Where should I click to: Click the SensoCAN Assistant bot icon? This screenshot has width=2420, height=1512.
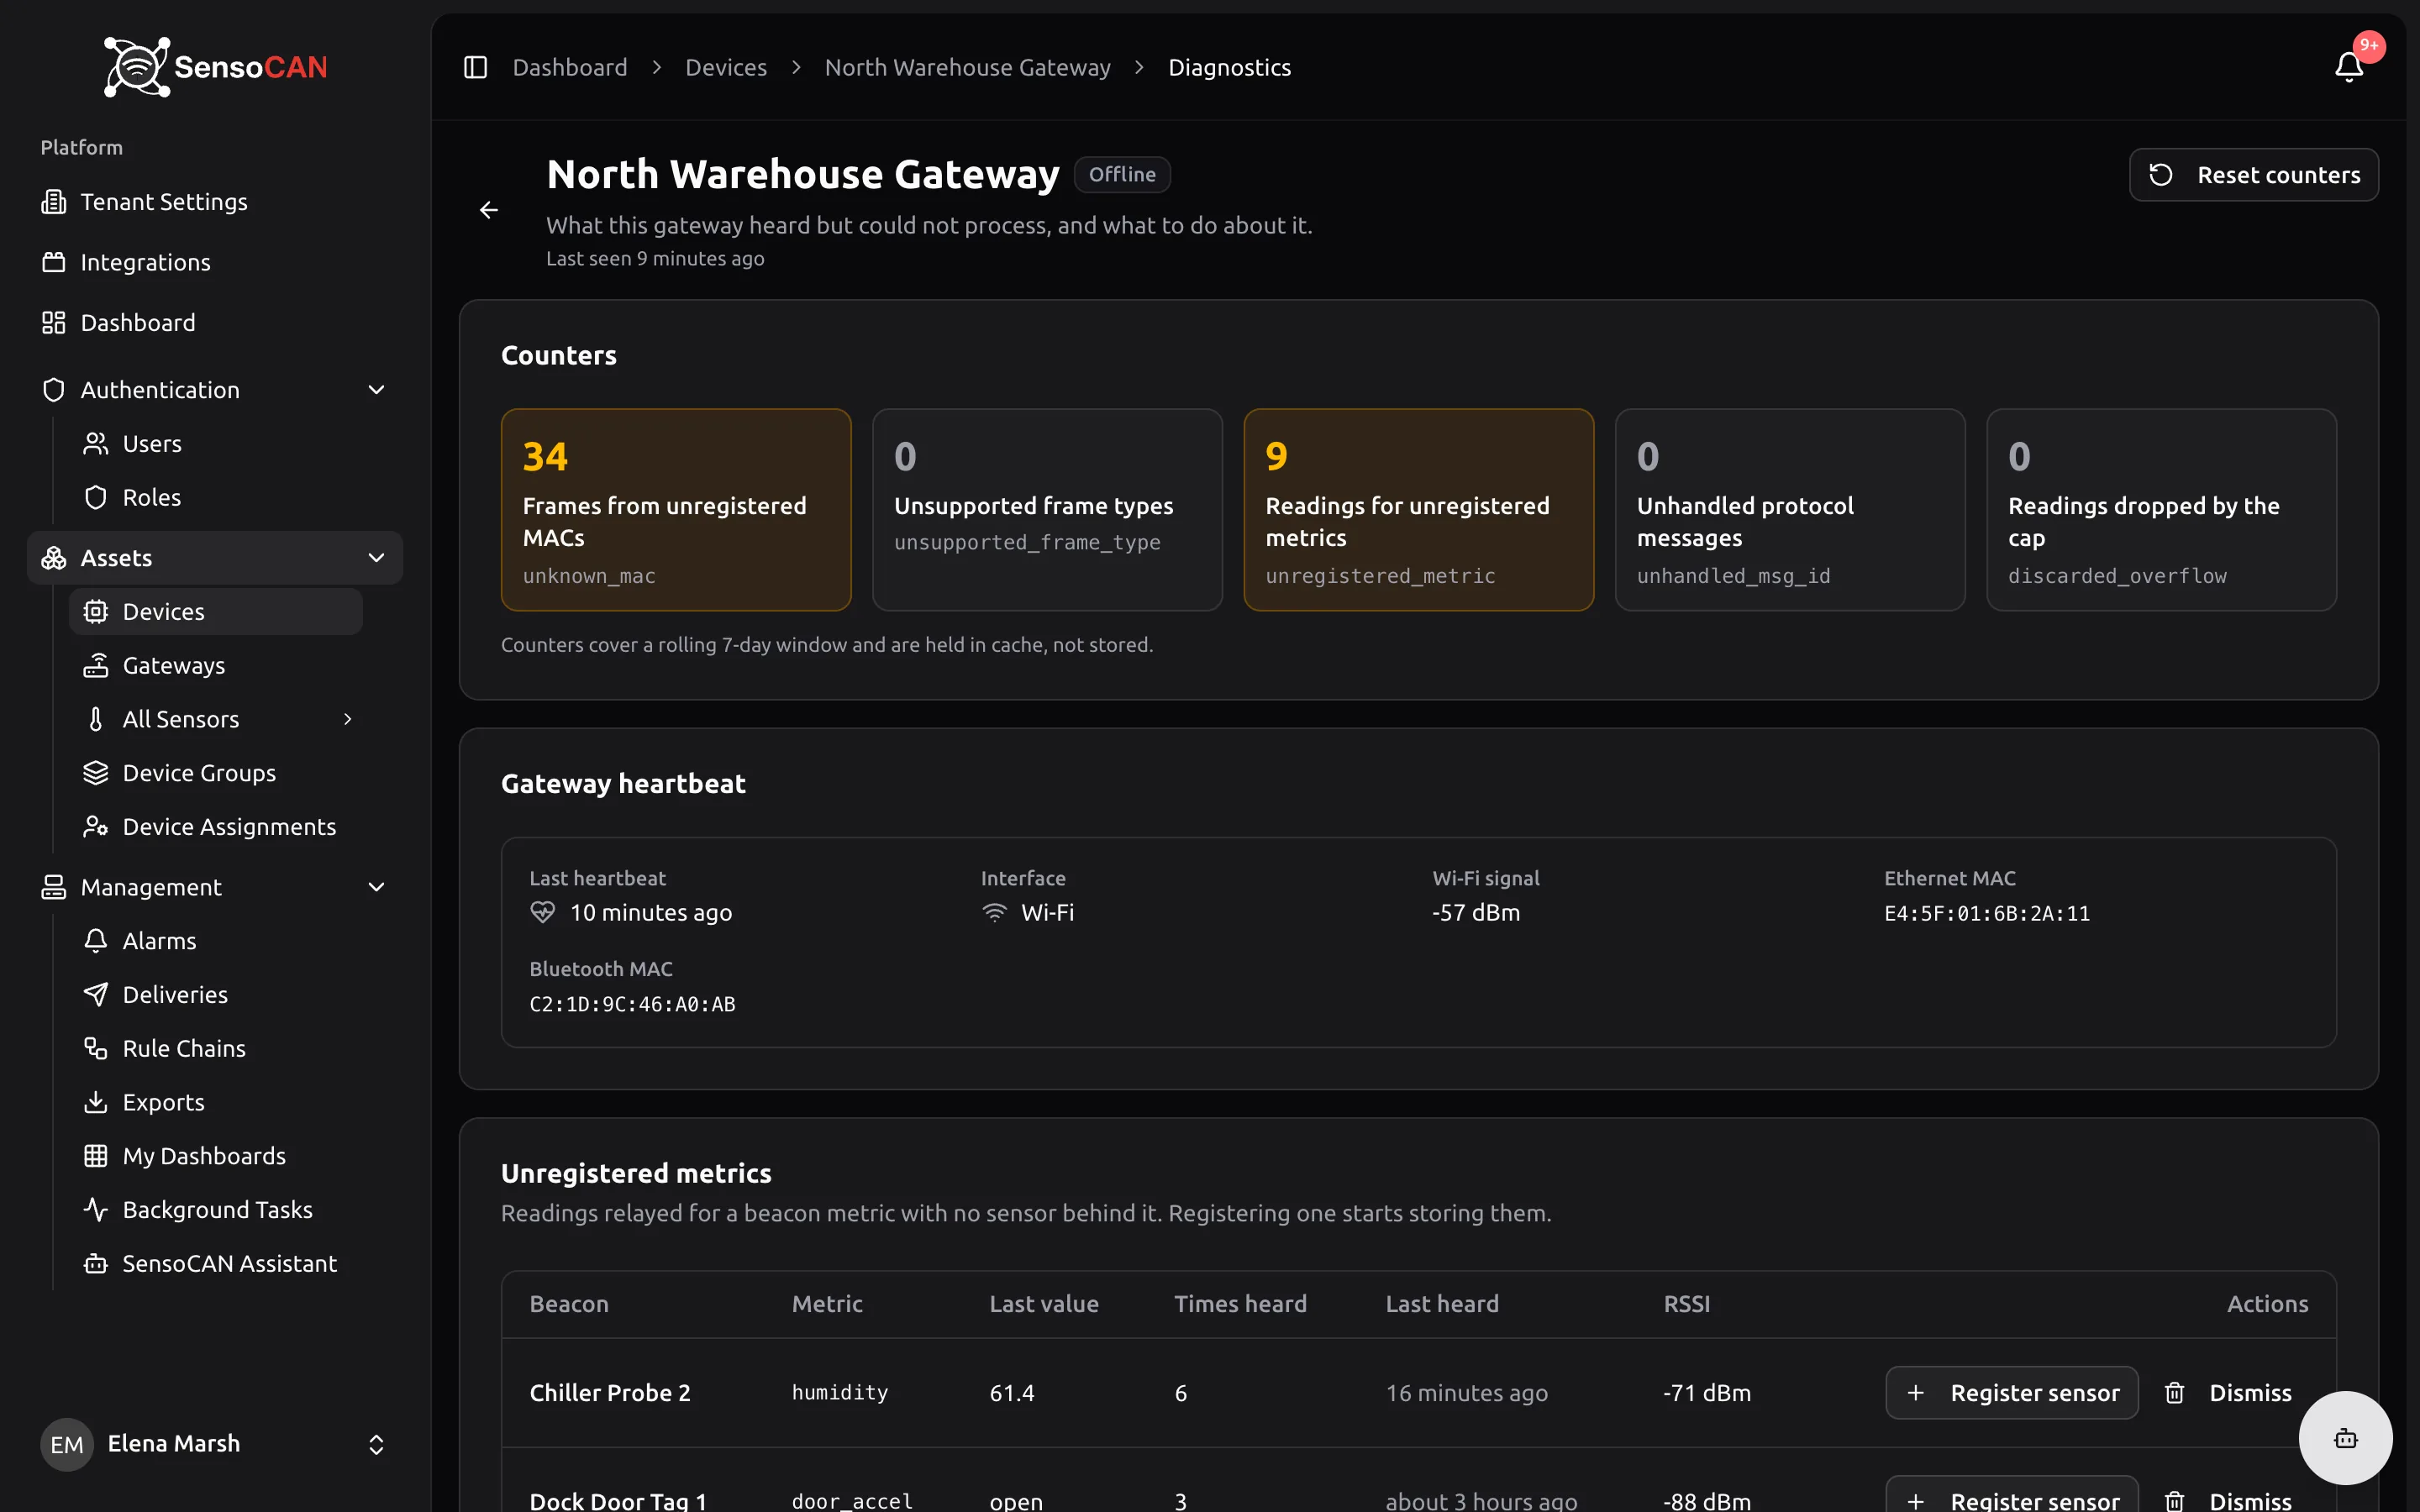tap(96, 1264)
